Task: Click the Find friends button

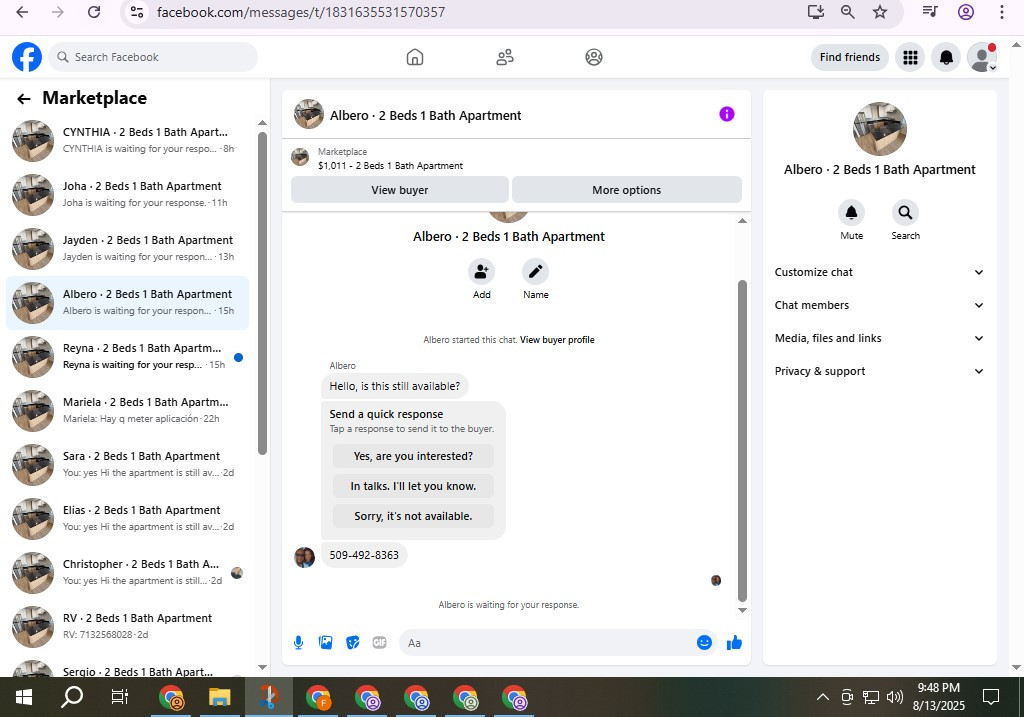Action: [x=850, y=57]
